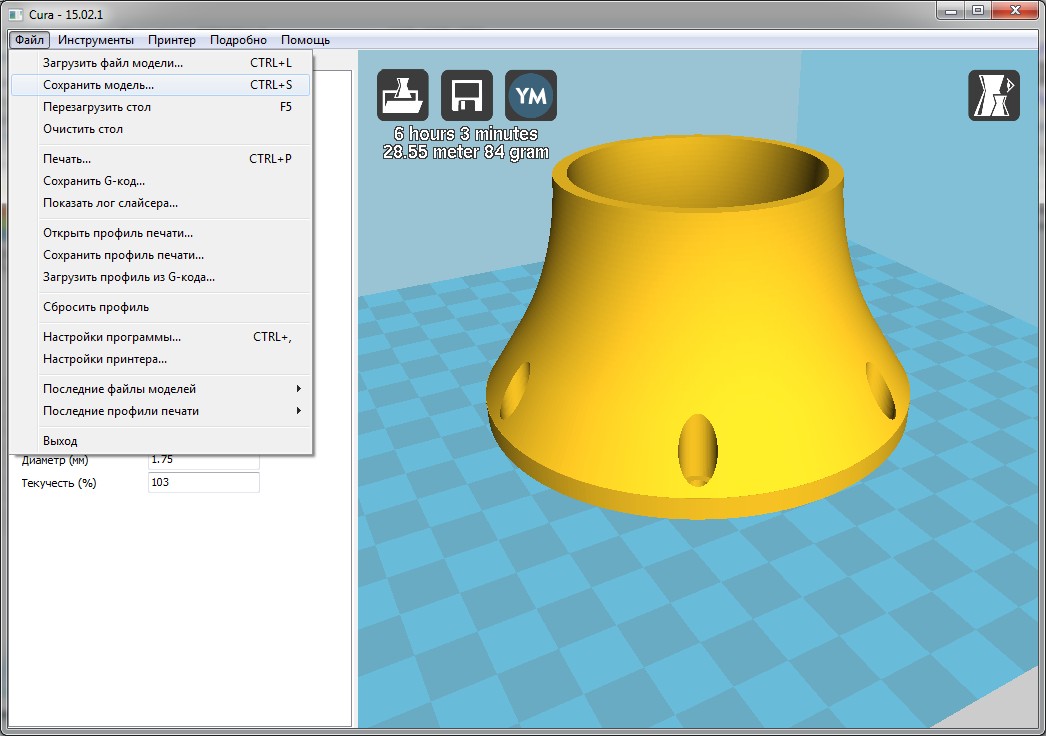Click the 'Диаметр (мм)' input field
This screenshot has height=736, width=1046.
pos(203,461)
